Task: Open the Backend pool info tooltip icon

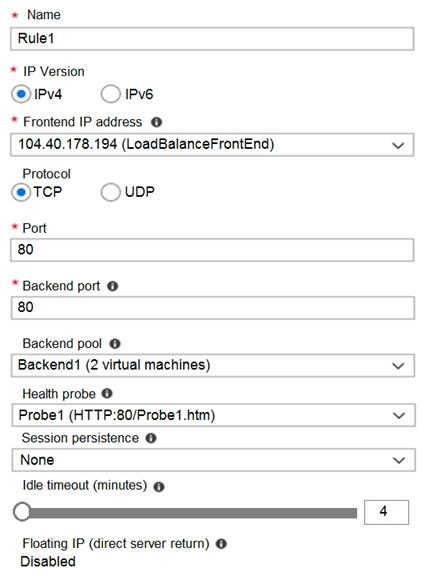Action: (x=115, y=344)
